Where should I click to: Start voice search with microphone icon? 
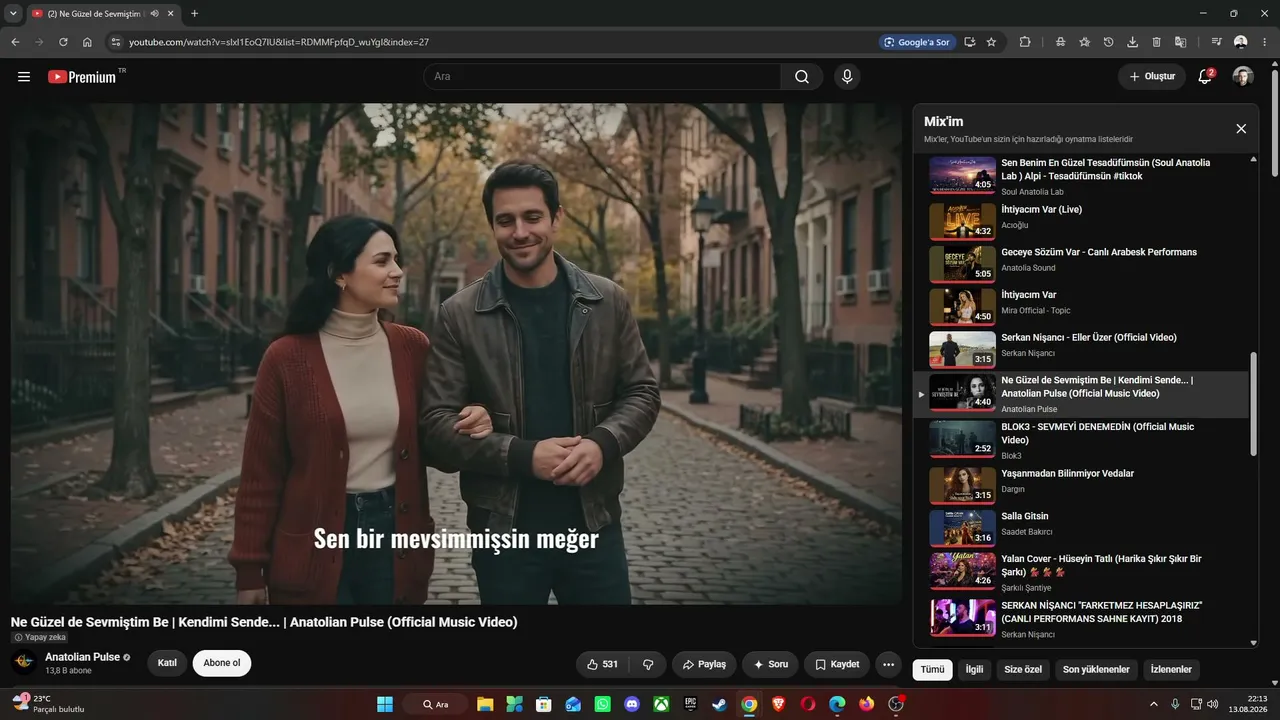847,77
